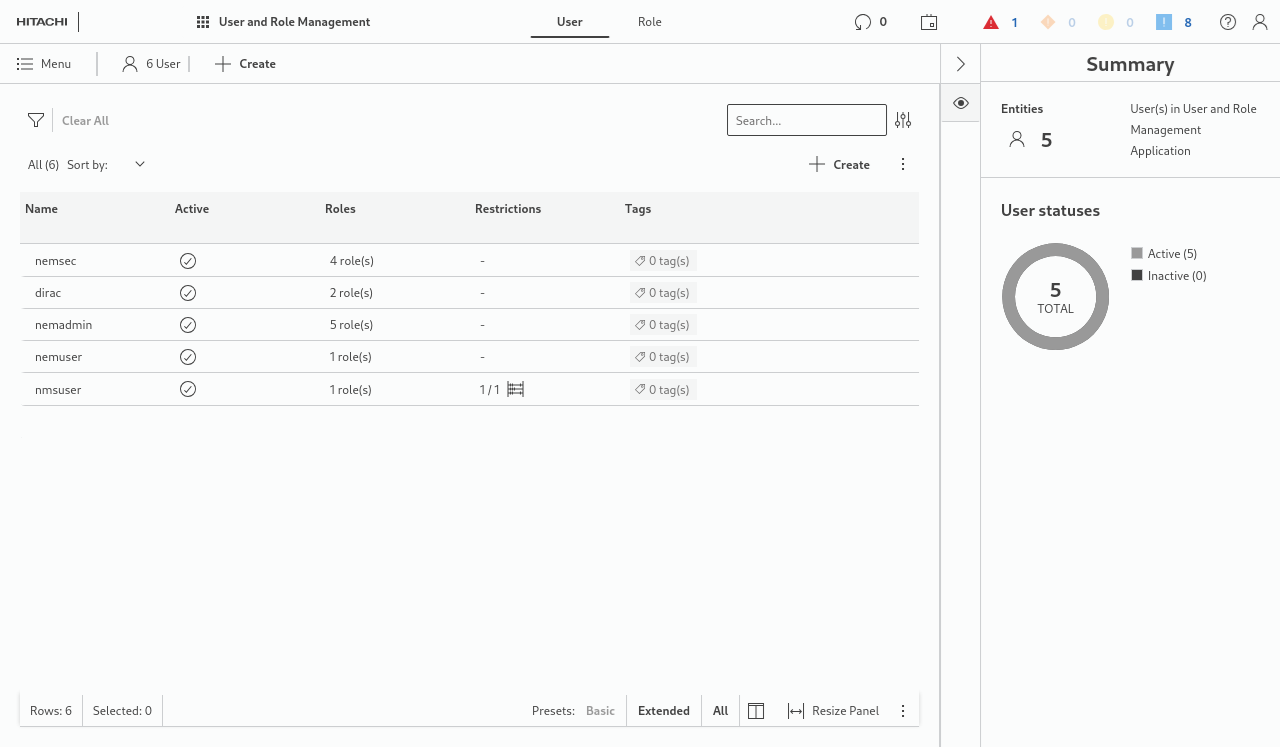This screenshot has width=1280, height=747.
Task: Switch to the Role tab
Action: pos(650,22)
